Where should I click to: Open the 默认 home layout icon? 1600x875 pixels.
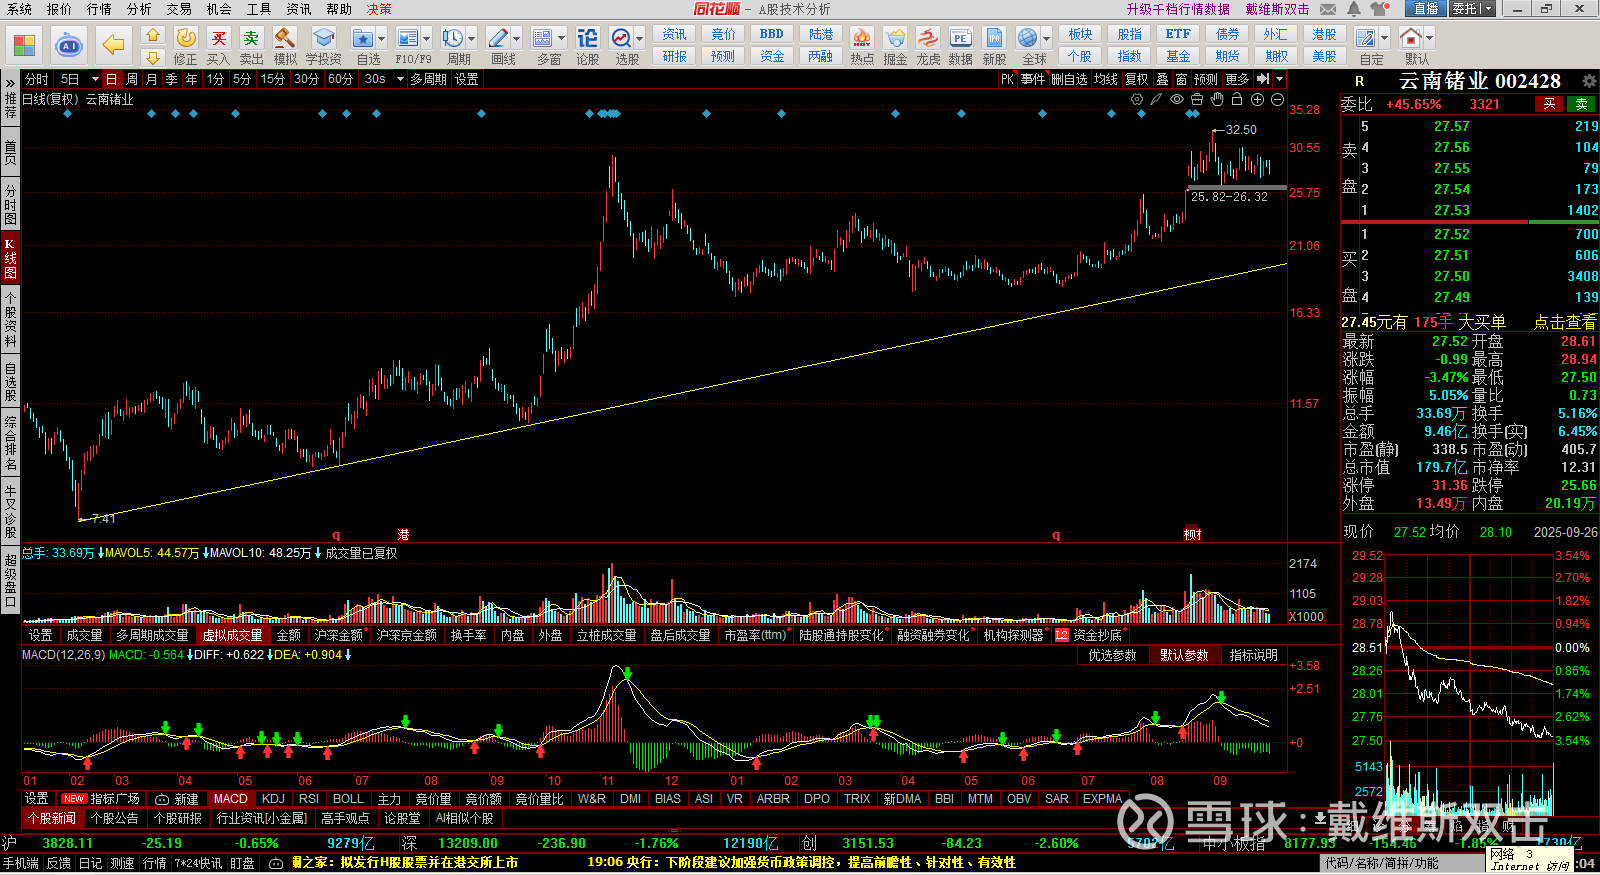[x=1410, y=38]
